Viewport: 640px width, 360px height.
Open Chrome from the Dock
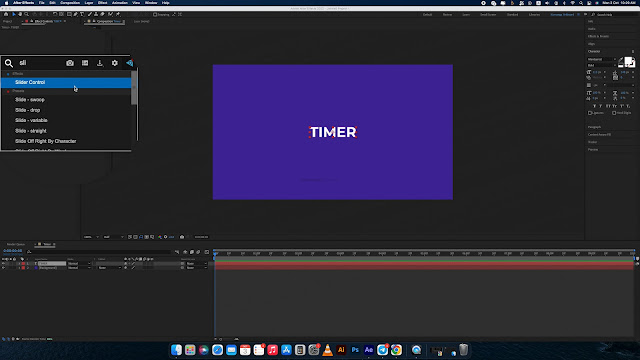(396, 350)
